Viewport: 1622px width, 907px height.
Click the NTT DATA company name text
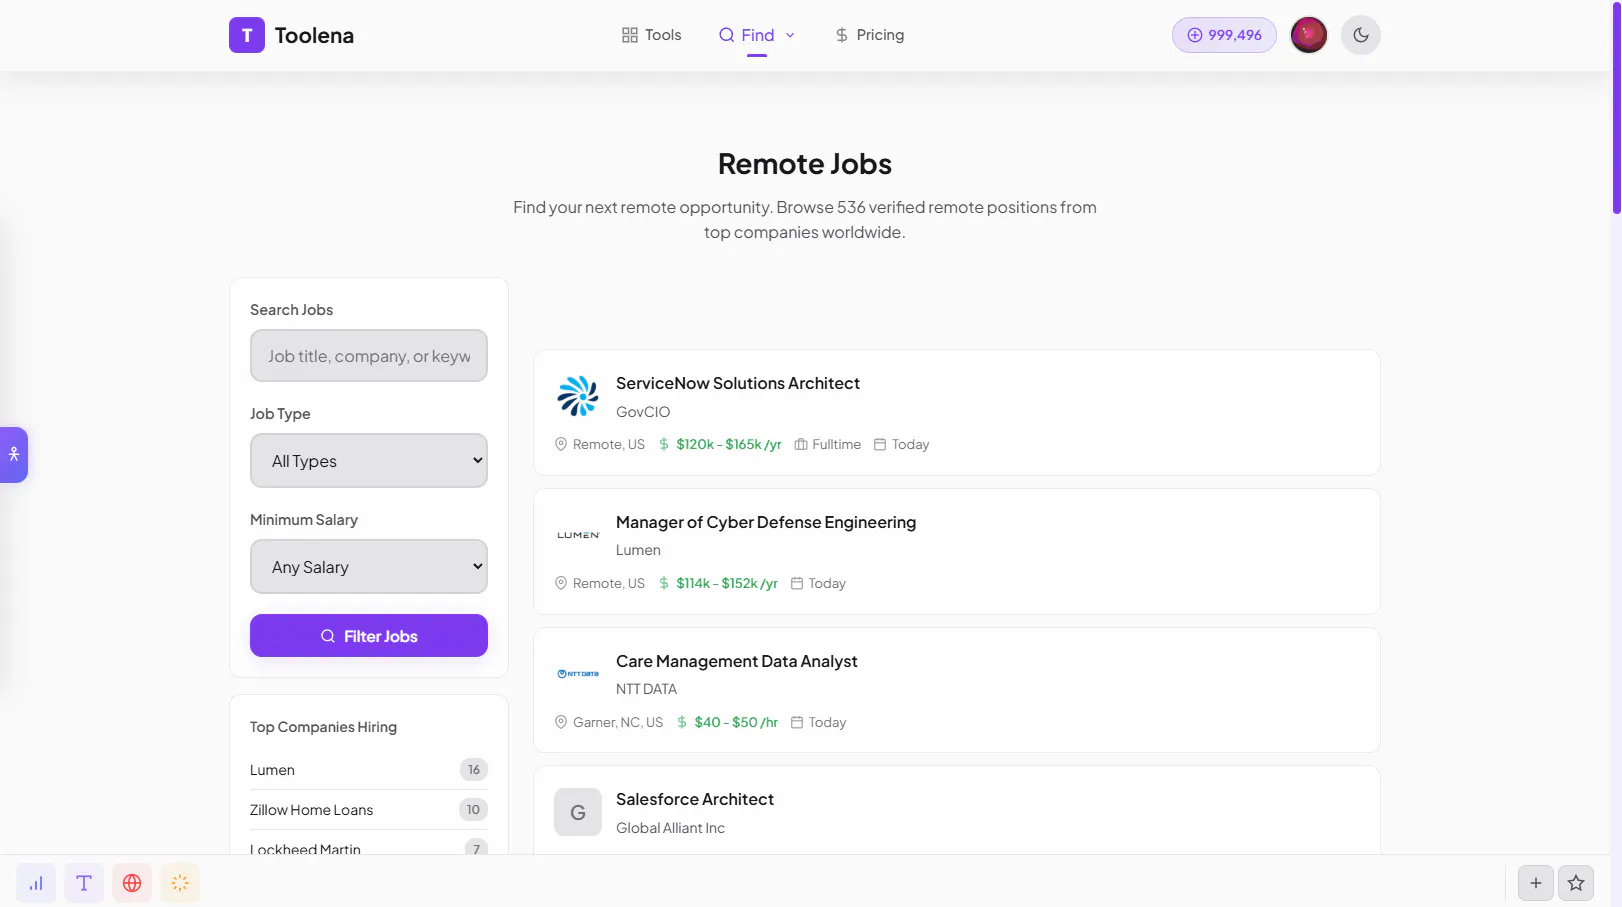point(646,689)
